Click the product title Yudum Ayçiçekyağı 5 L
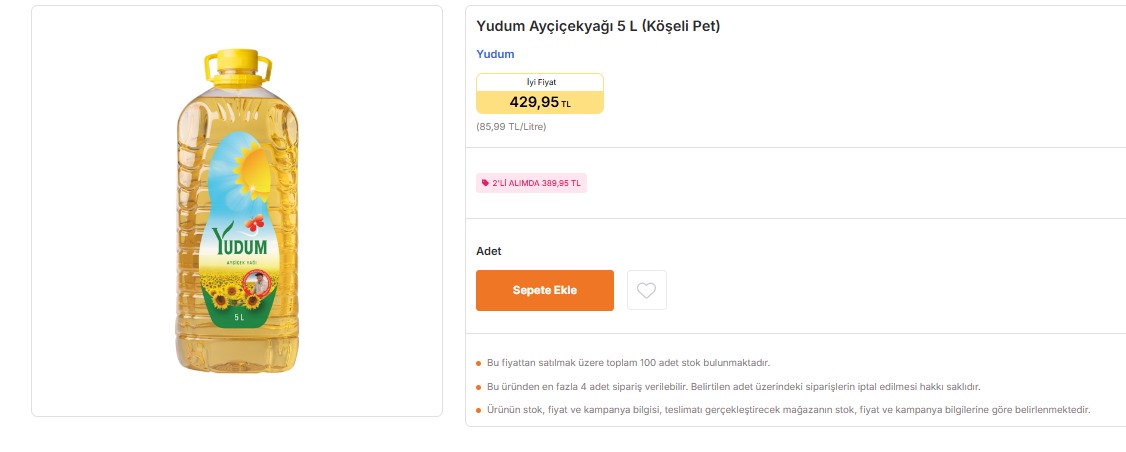Viewport: 1126px width, 452px height. (x=598, y=26)
